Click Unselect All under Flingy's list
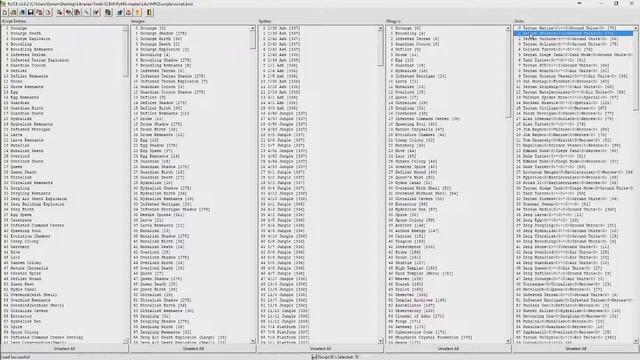The image size is (640, 360). coord(448,349)
